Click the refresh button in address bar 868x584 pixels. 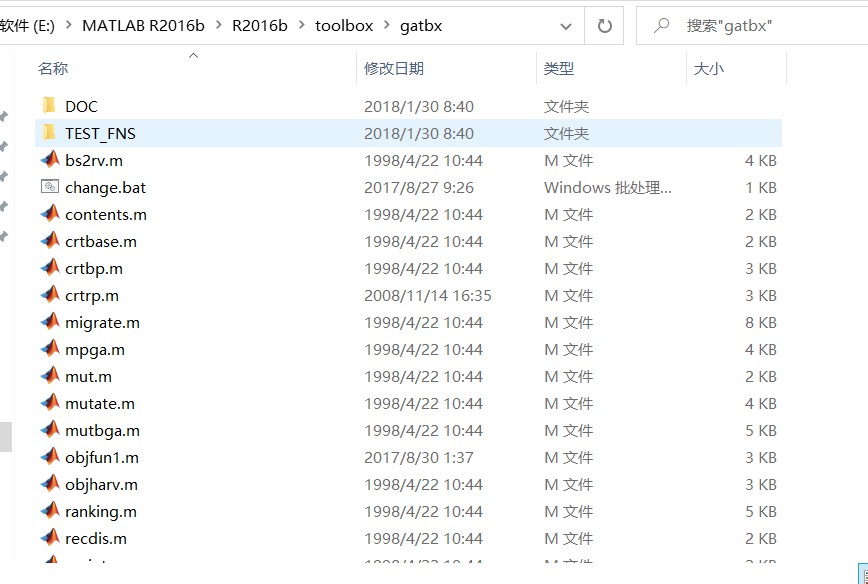tap(604, 25)
